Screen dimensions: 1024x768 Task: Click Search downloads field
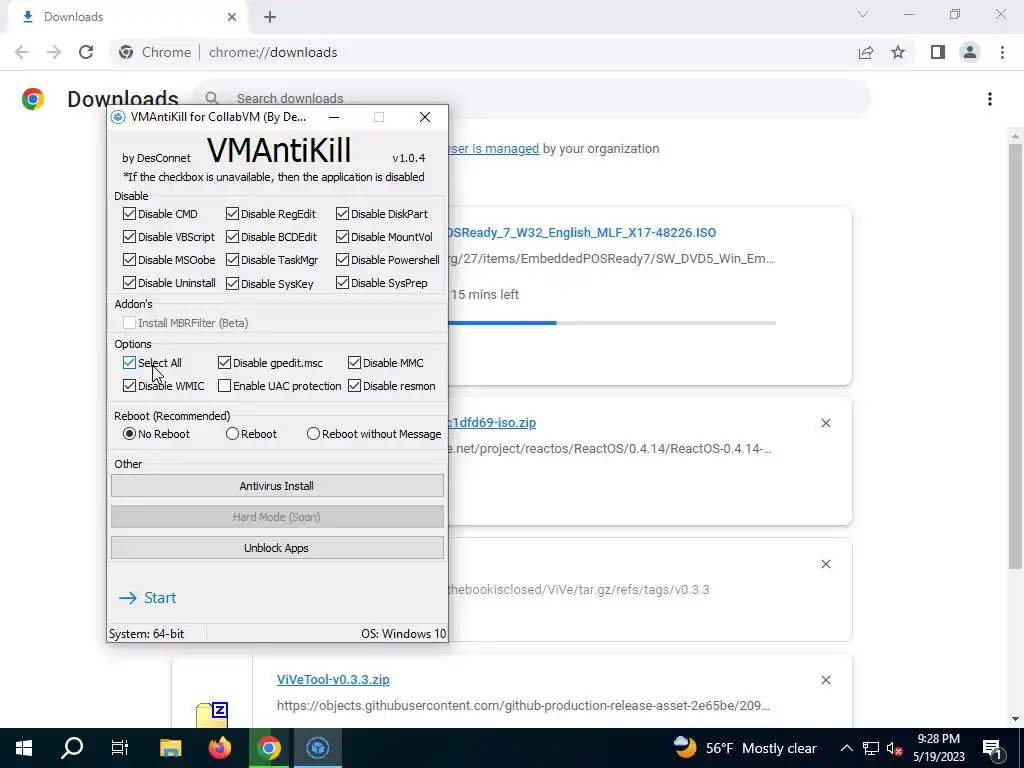click(530, 99)
